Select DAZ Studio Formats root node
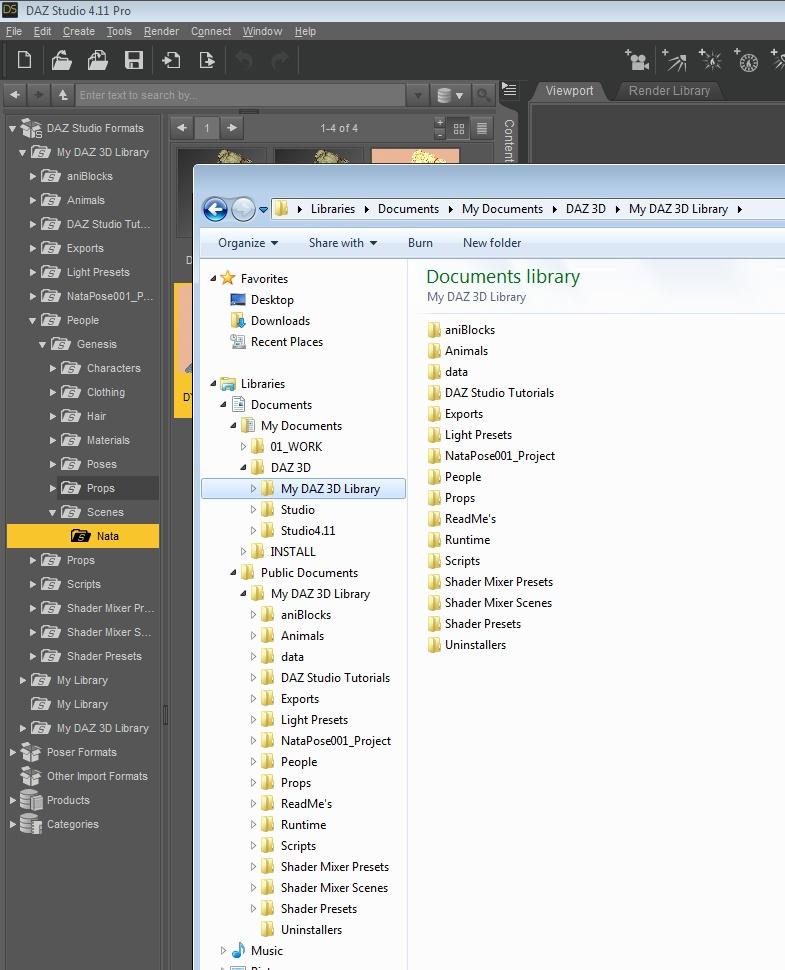Image resolution: width=785 pixels, height=970 pixels. click(95, 128)
